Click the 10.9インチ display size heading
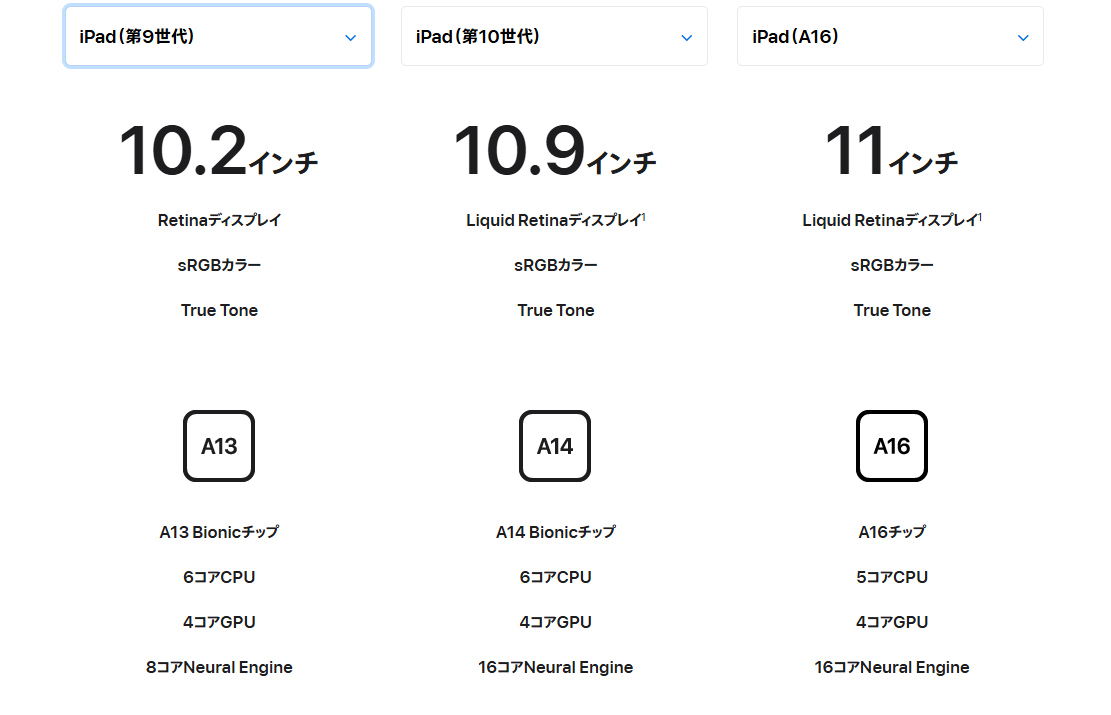This screenshot has height=715, width=1111. (555, 152)
